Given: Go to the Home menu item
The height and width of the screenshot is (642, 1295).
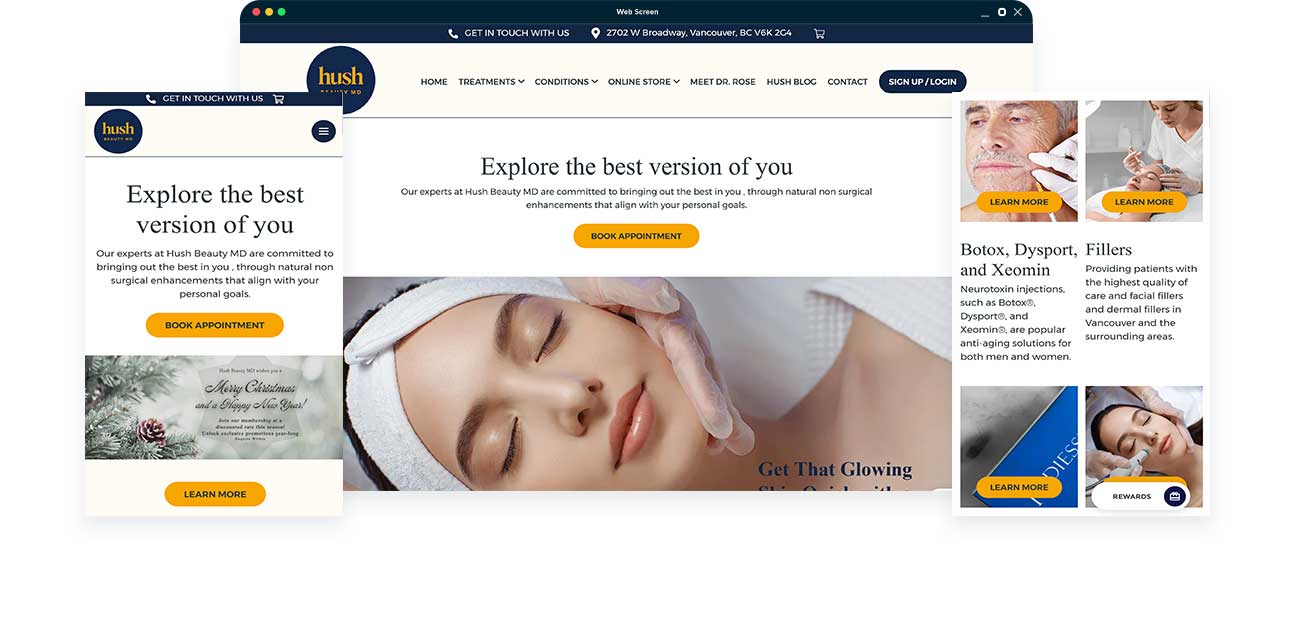Looking at the screenshot, I should click(434, 82).
